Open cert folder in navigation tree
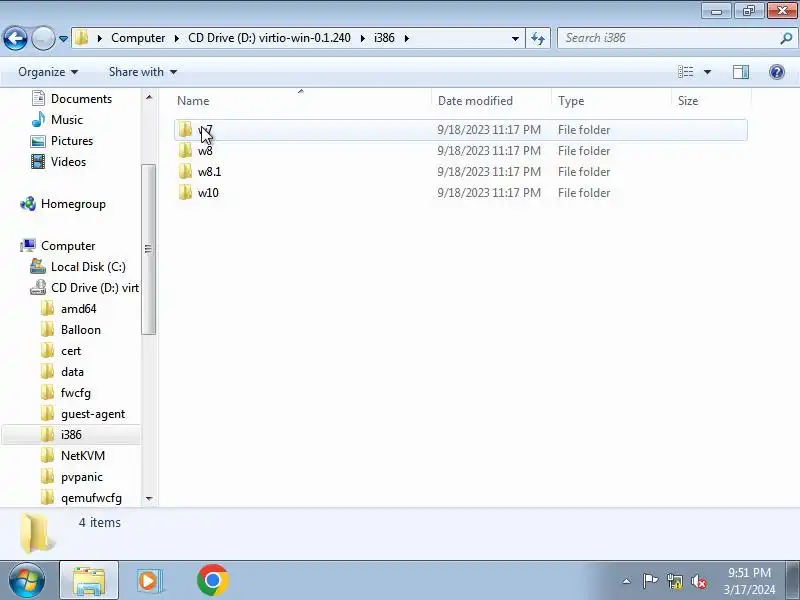Image resolution: width=800 pixels, height=600 pixels. pyautogui.click(x=70, y=351)
